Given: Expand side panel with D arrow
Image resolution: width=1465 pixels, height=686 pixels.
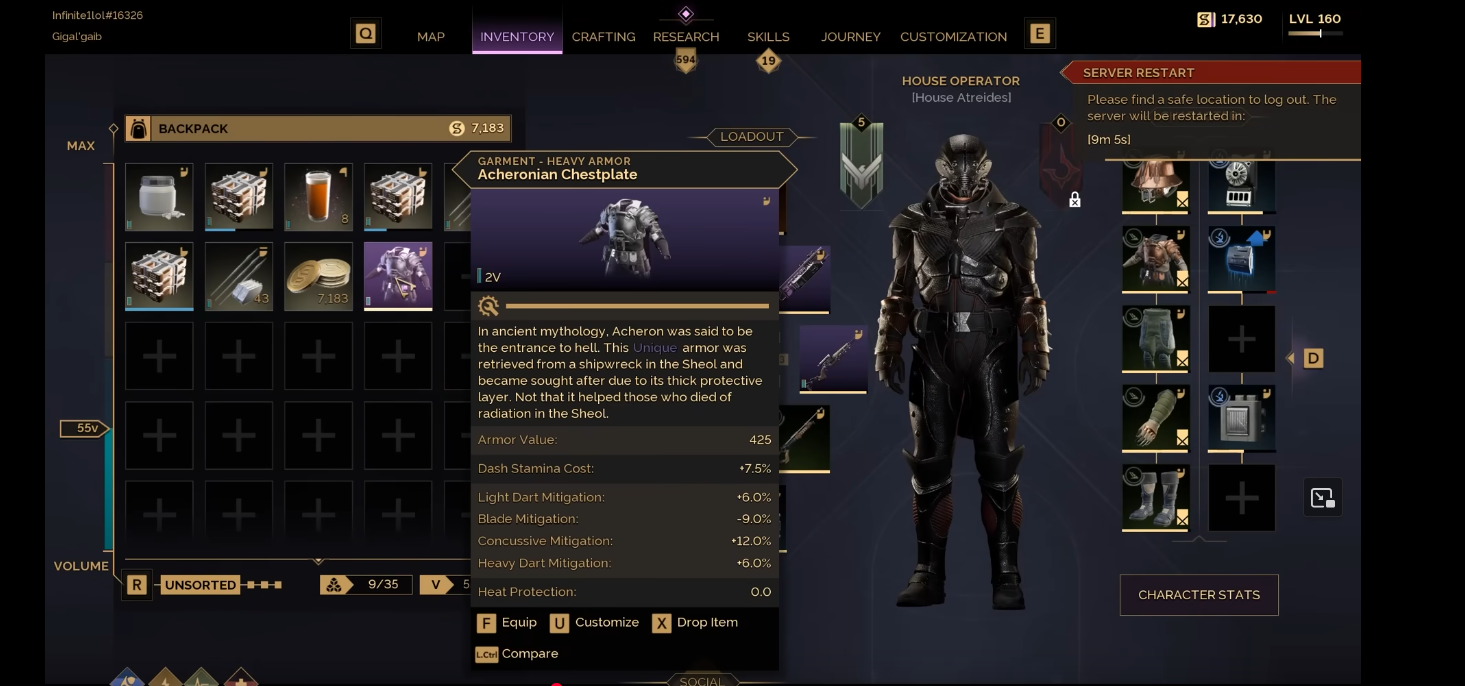Looking at the screenshot, I should [x=1313, y=358].
